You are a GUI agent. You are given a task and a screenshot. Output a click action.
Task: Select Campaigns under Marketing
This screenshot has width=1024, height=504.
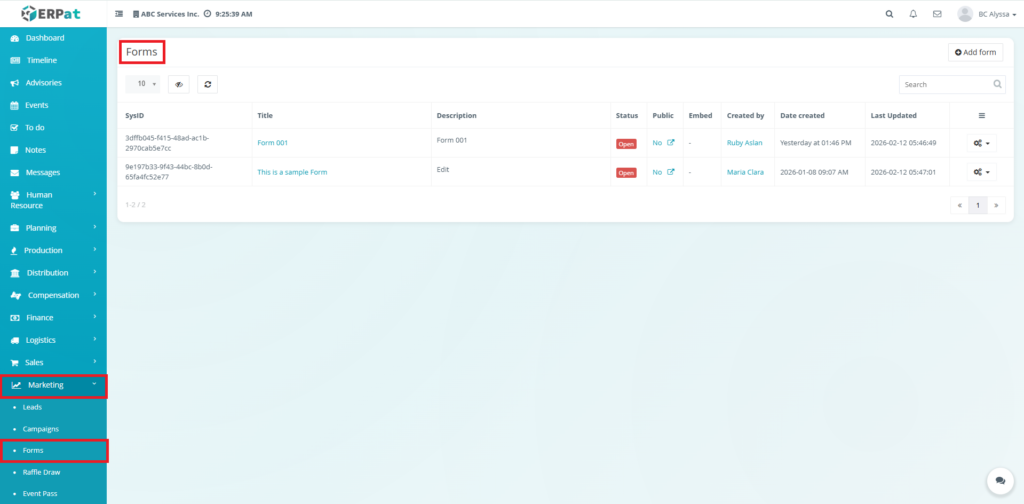coord(42,429)
